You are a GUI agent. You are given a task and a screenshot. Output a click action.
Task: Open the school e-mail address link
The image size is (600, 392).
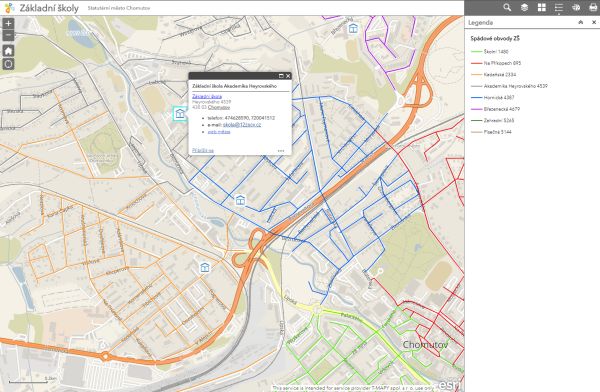[242, 125]
